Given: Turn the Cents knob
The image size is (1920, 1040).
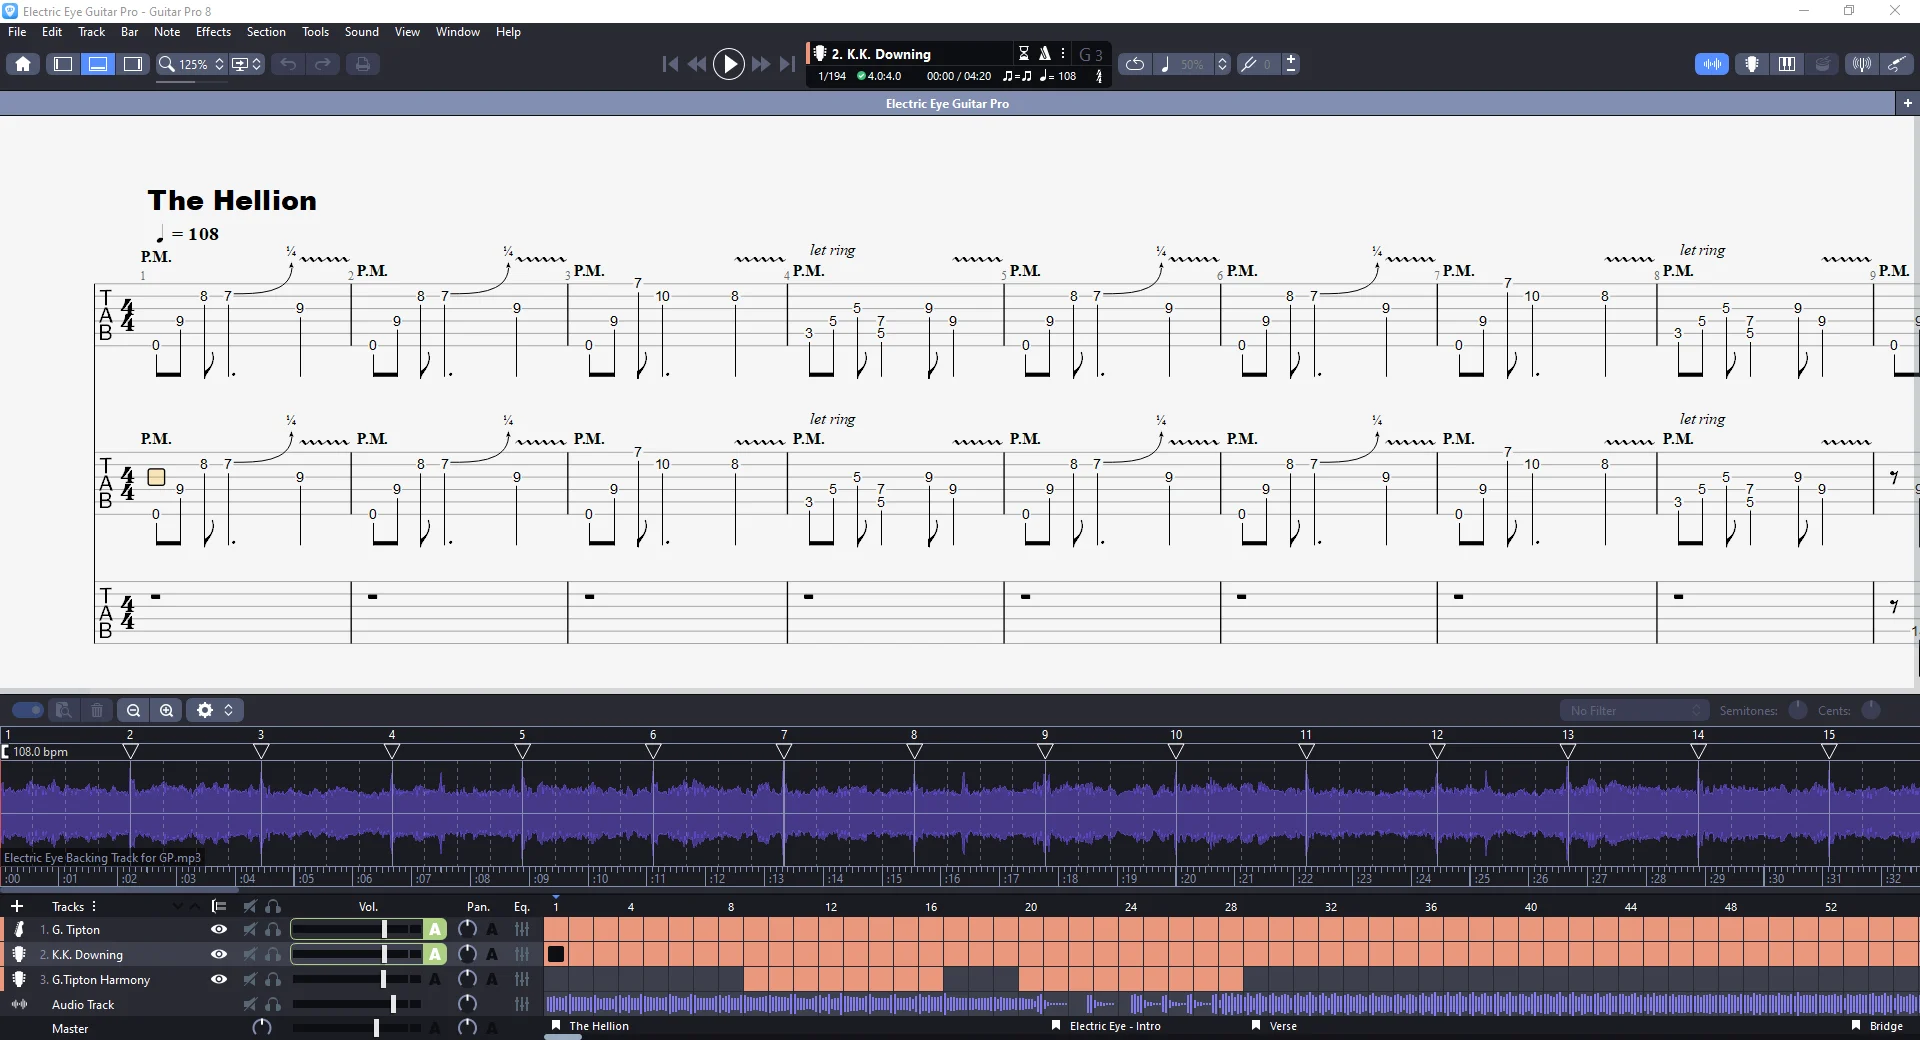Looking at the screenshot, I should click(x=1871, y=710).
